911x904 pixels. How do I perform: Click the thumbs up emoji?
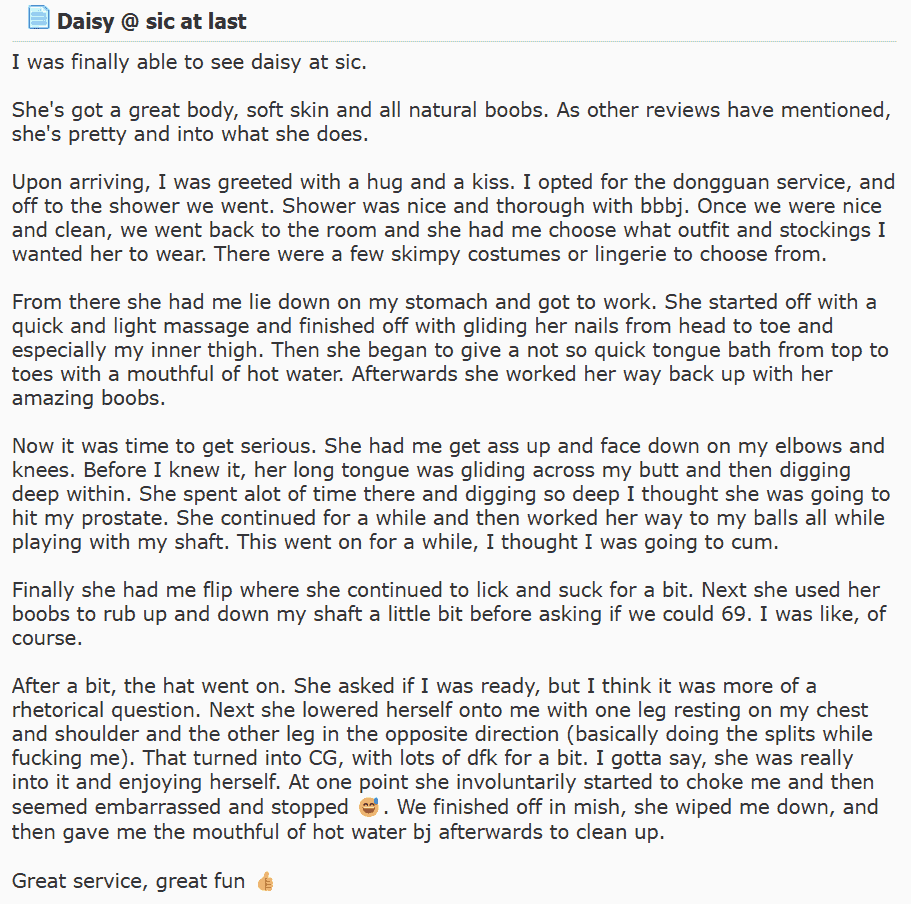coord(265,881)
